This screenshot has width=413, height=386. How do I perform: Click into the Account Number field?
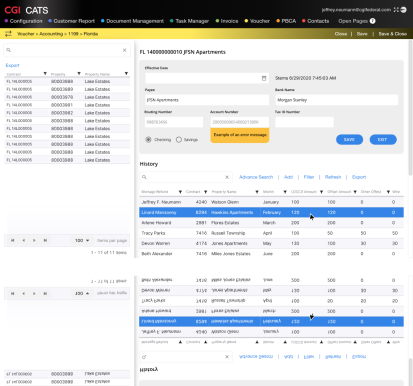tap(240, 122)
